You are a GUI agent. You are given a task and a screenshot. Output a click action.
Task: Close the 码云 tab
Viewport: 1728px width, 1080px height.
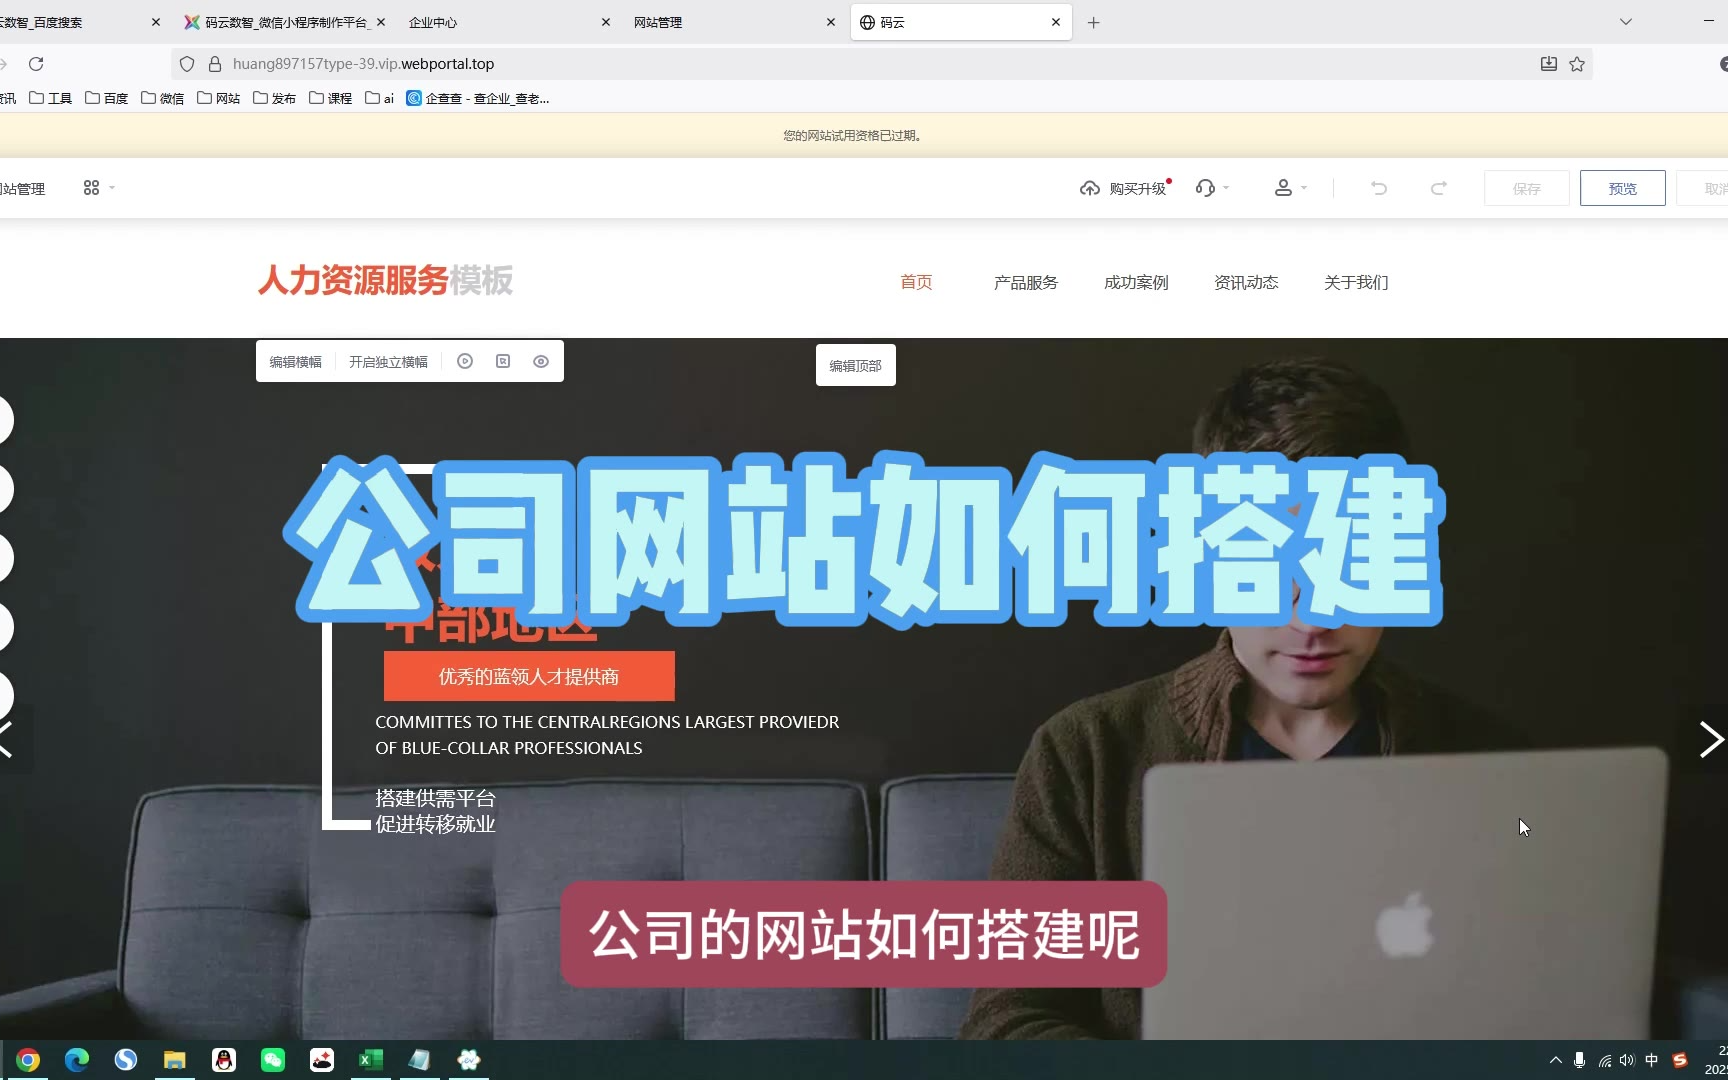1056,22
